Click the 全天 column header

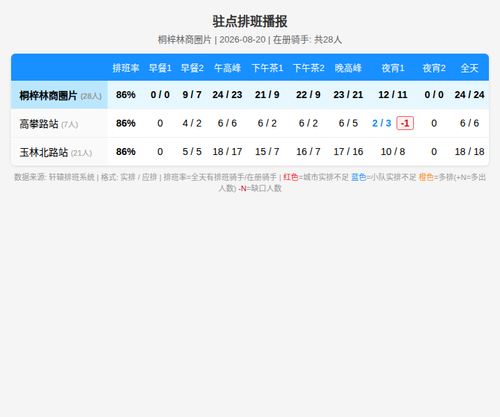(x=469, y=68)
